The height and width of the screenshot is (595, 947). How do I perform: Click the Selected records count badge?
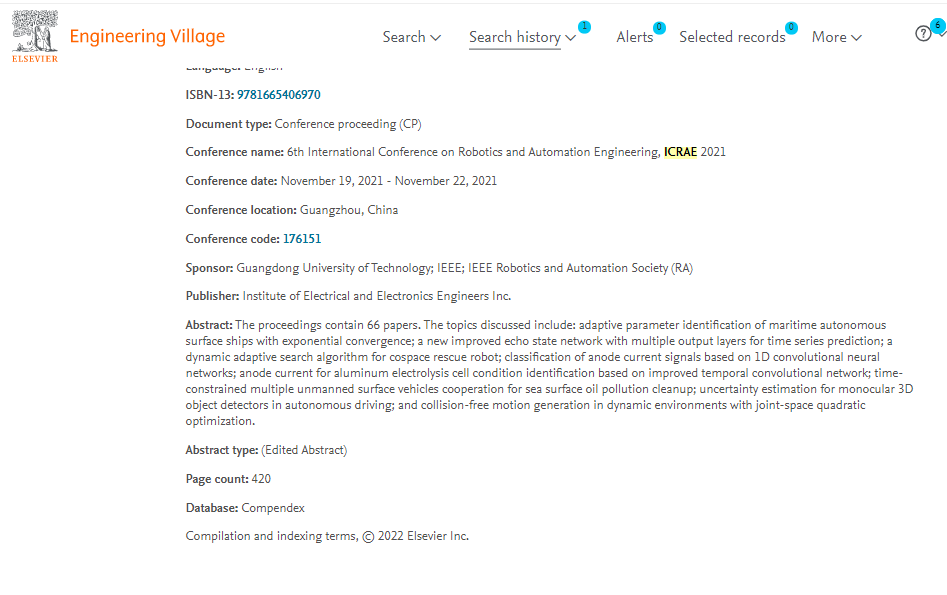click(x=791, y=28)
